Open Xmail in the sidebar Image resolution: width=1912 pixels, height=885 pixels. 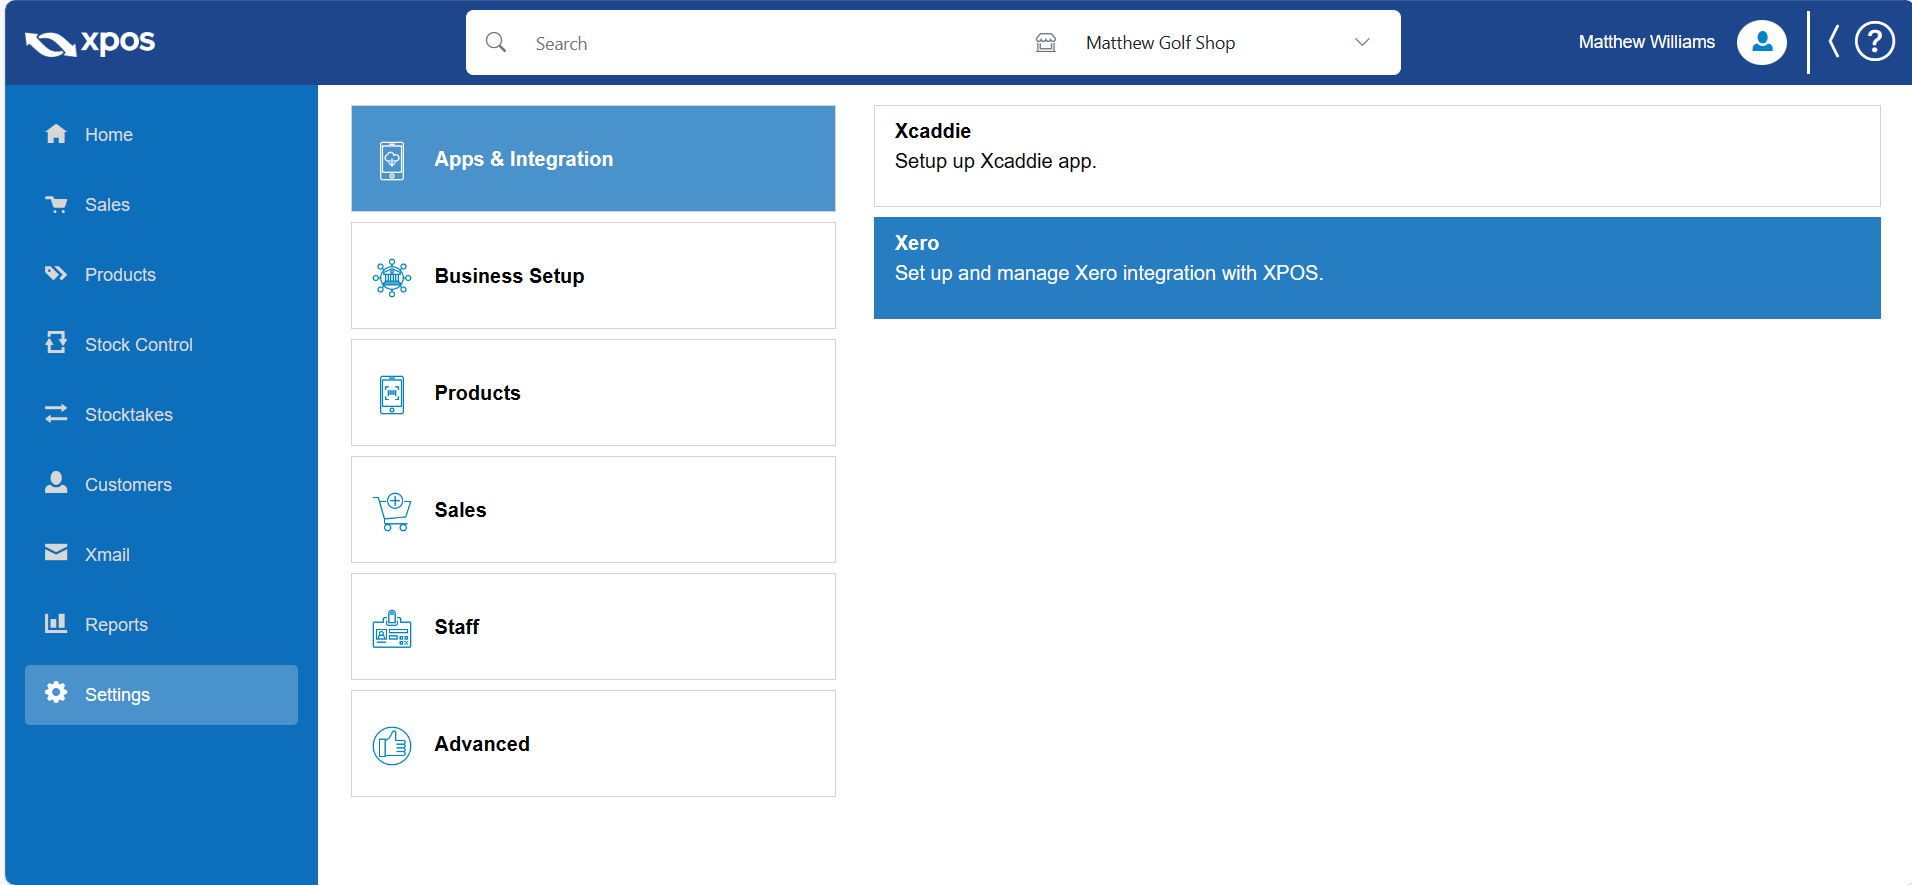coord(161,554)
